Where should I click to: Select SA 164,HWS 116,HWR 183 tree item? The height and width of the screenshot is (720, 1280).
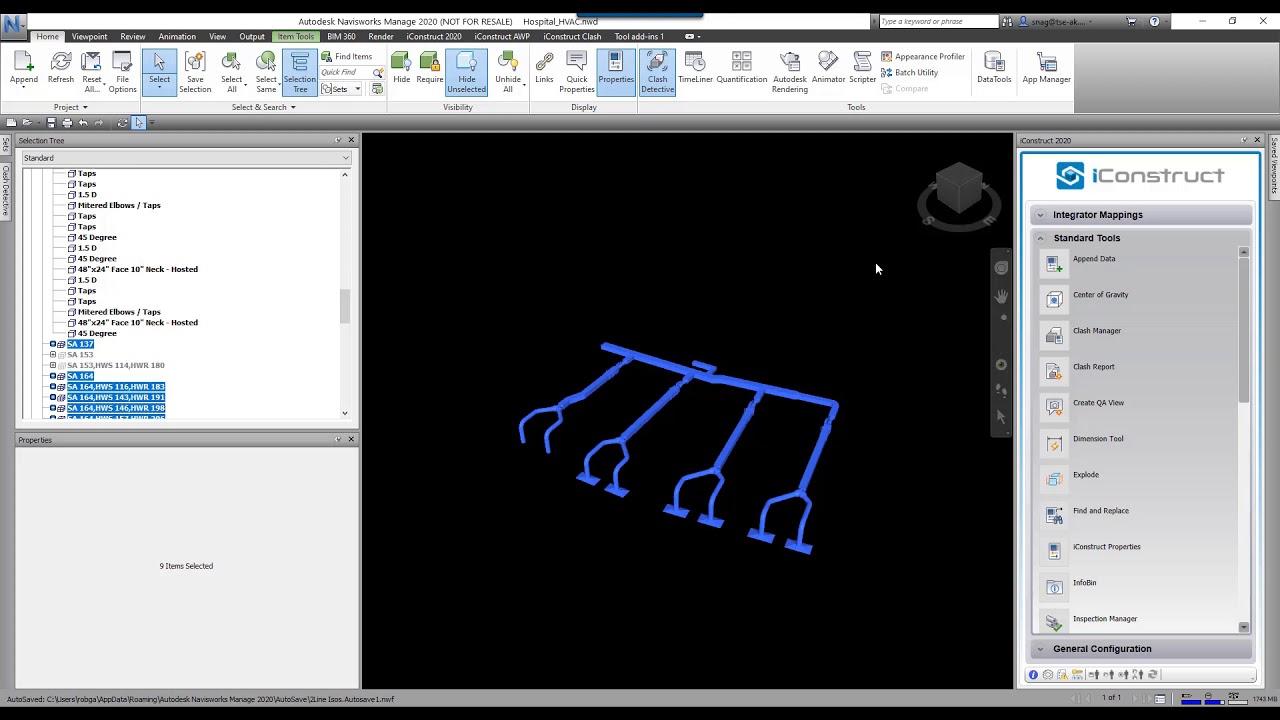(x=116, y=387)
